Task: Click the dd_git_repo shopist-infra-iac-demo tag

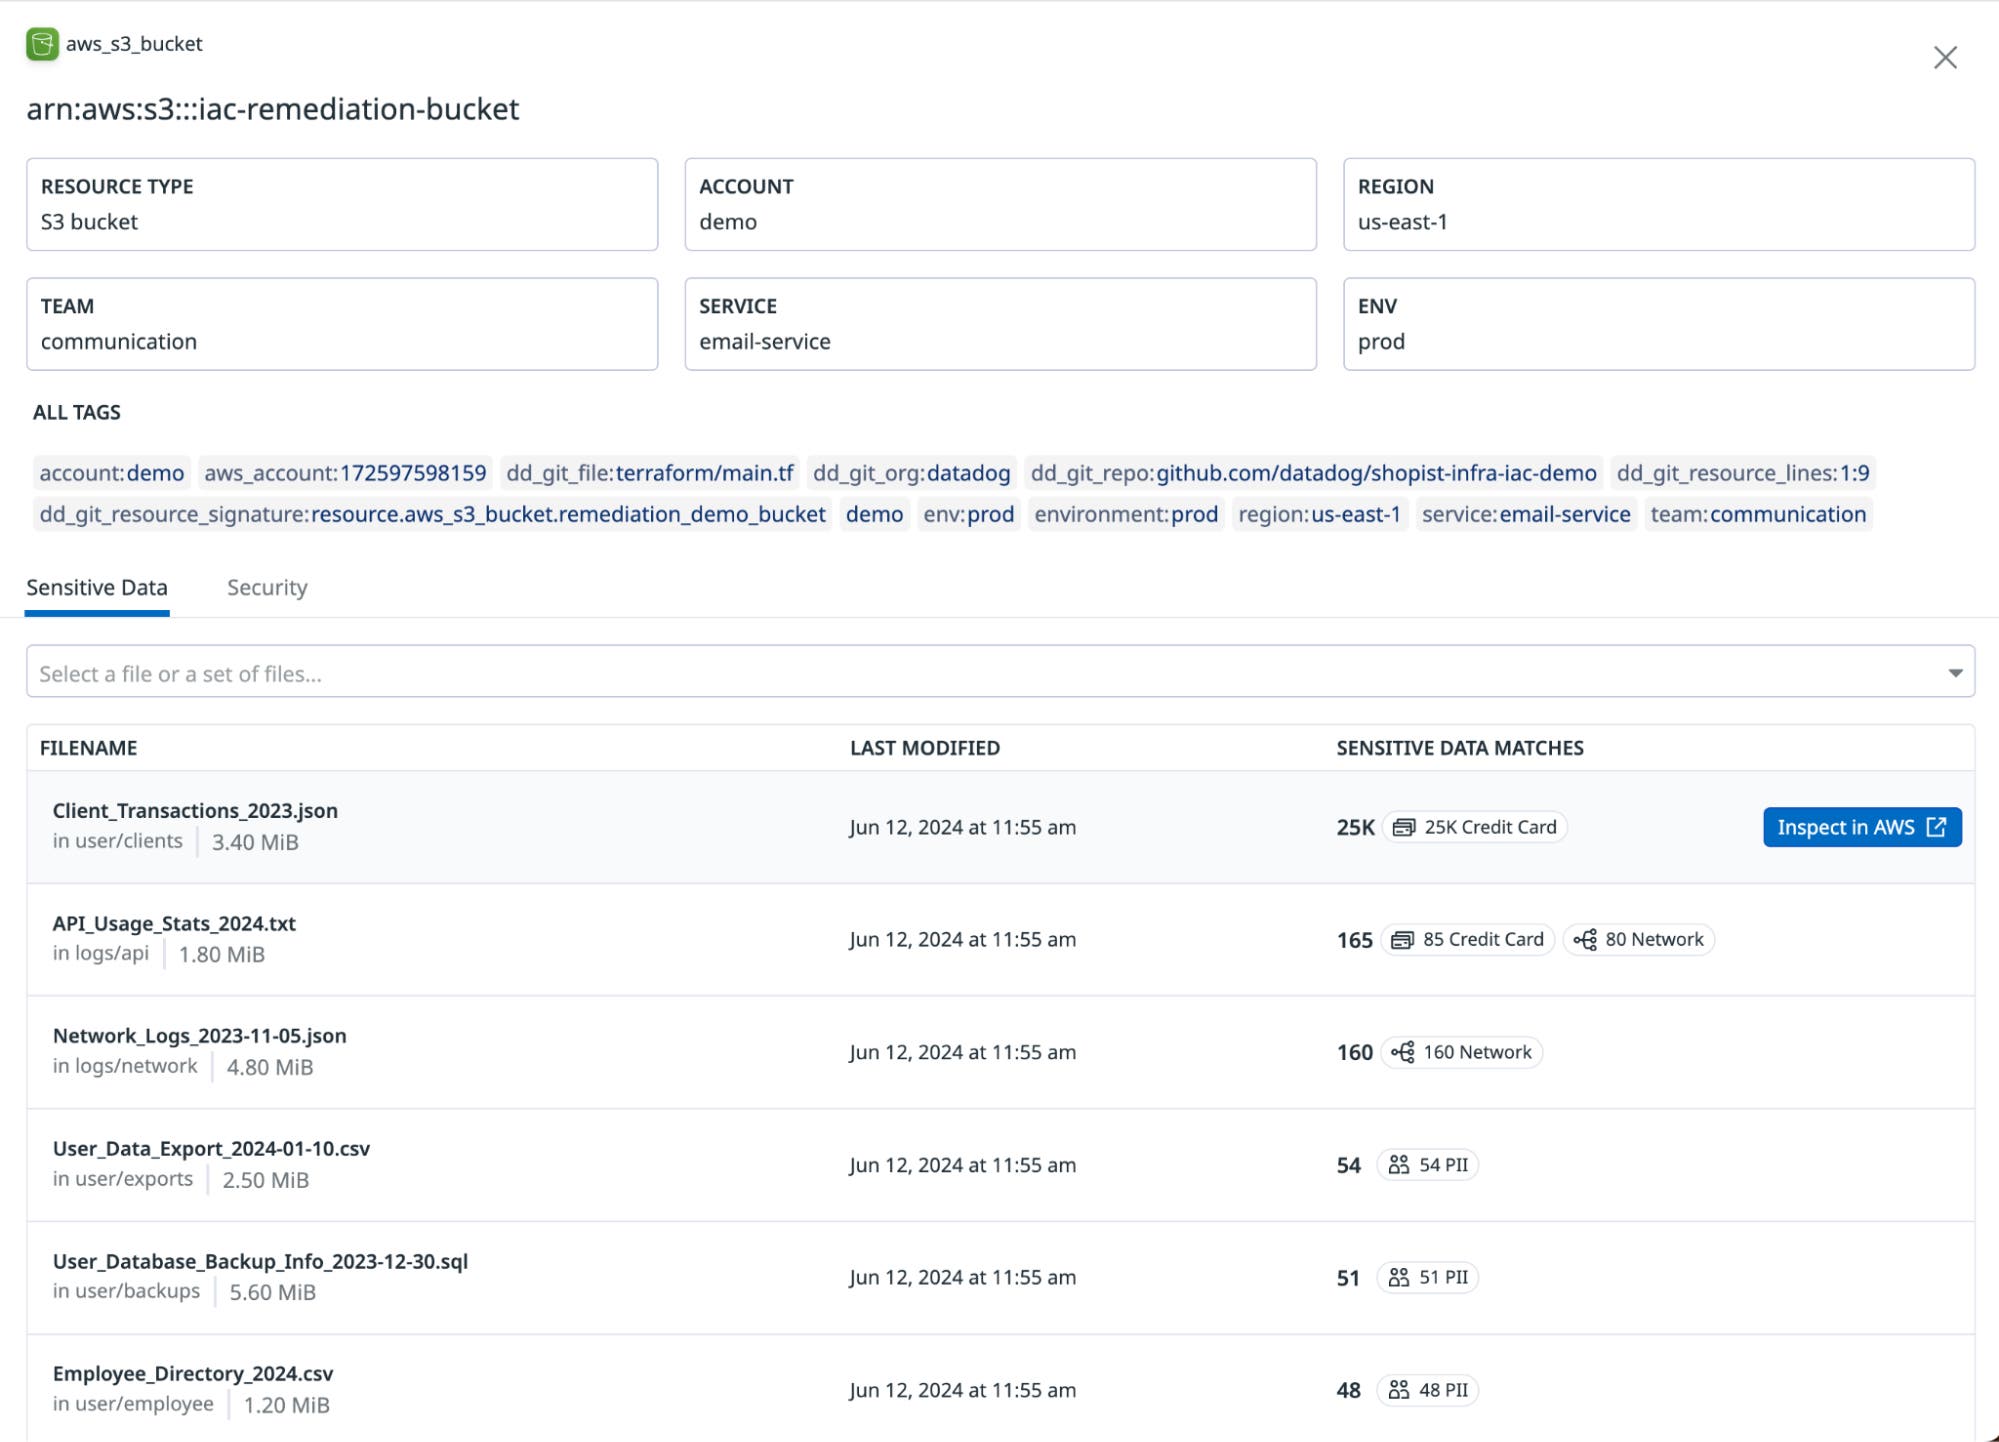Action: pos(1313,473)
